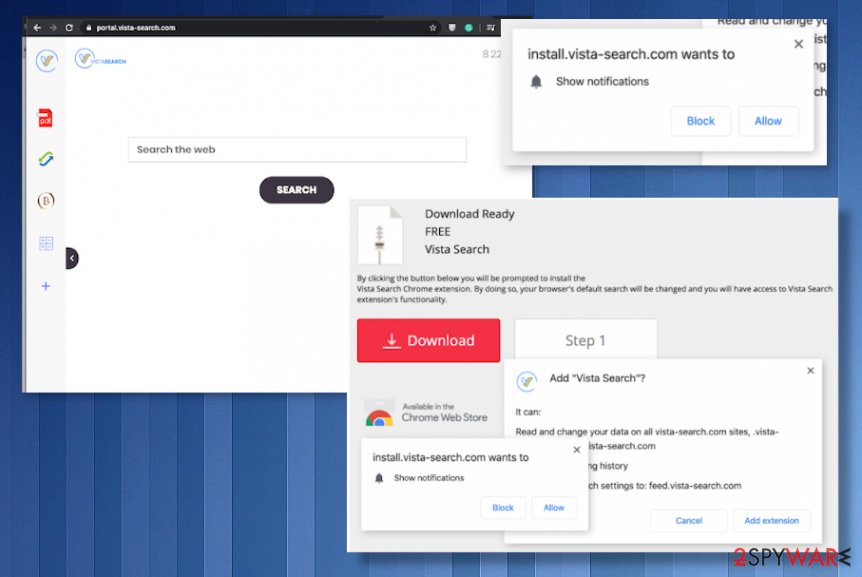Open the shield extension icon in toolbar

[452, 27]
